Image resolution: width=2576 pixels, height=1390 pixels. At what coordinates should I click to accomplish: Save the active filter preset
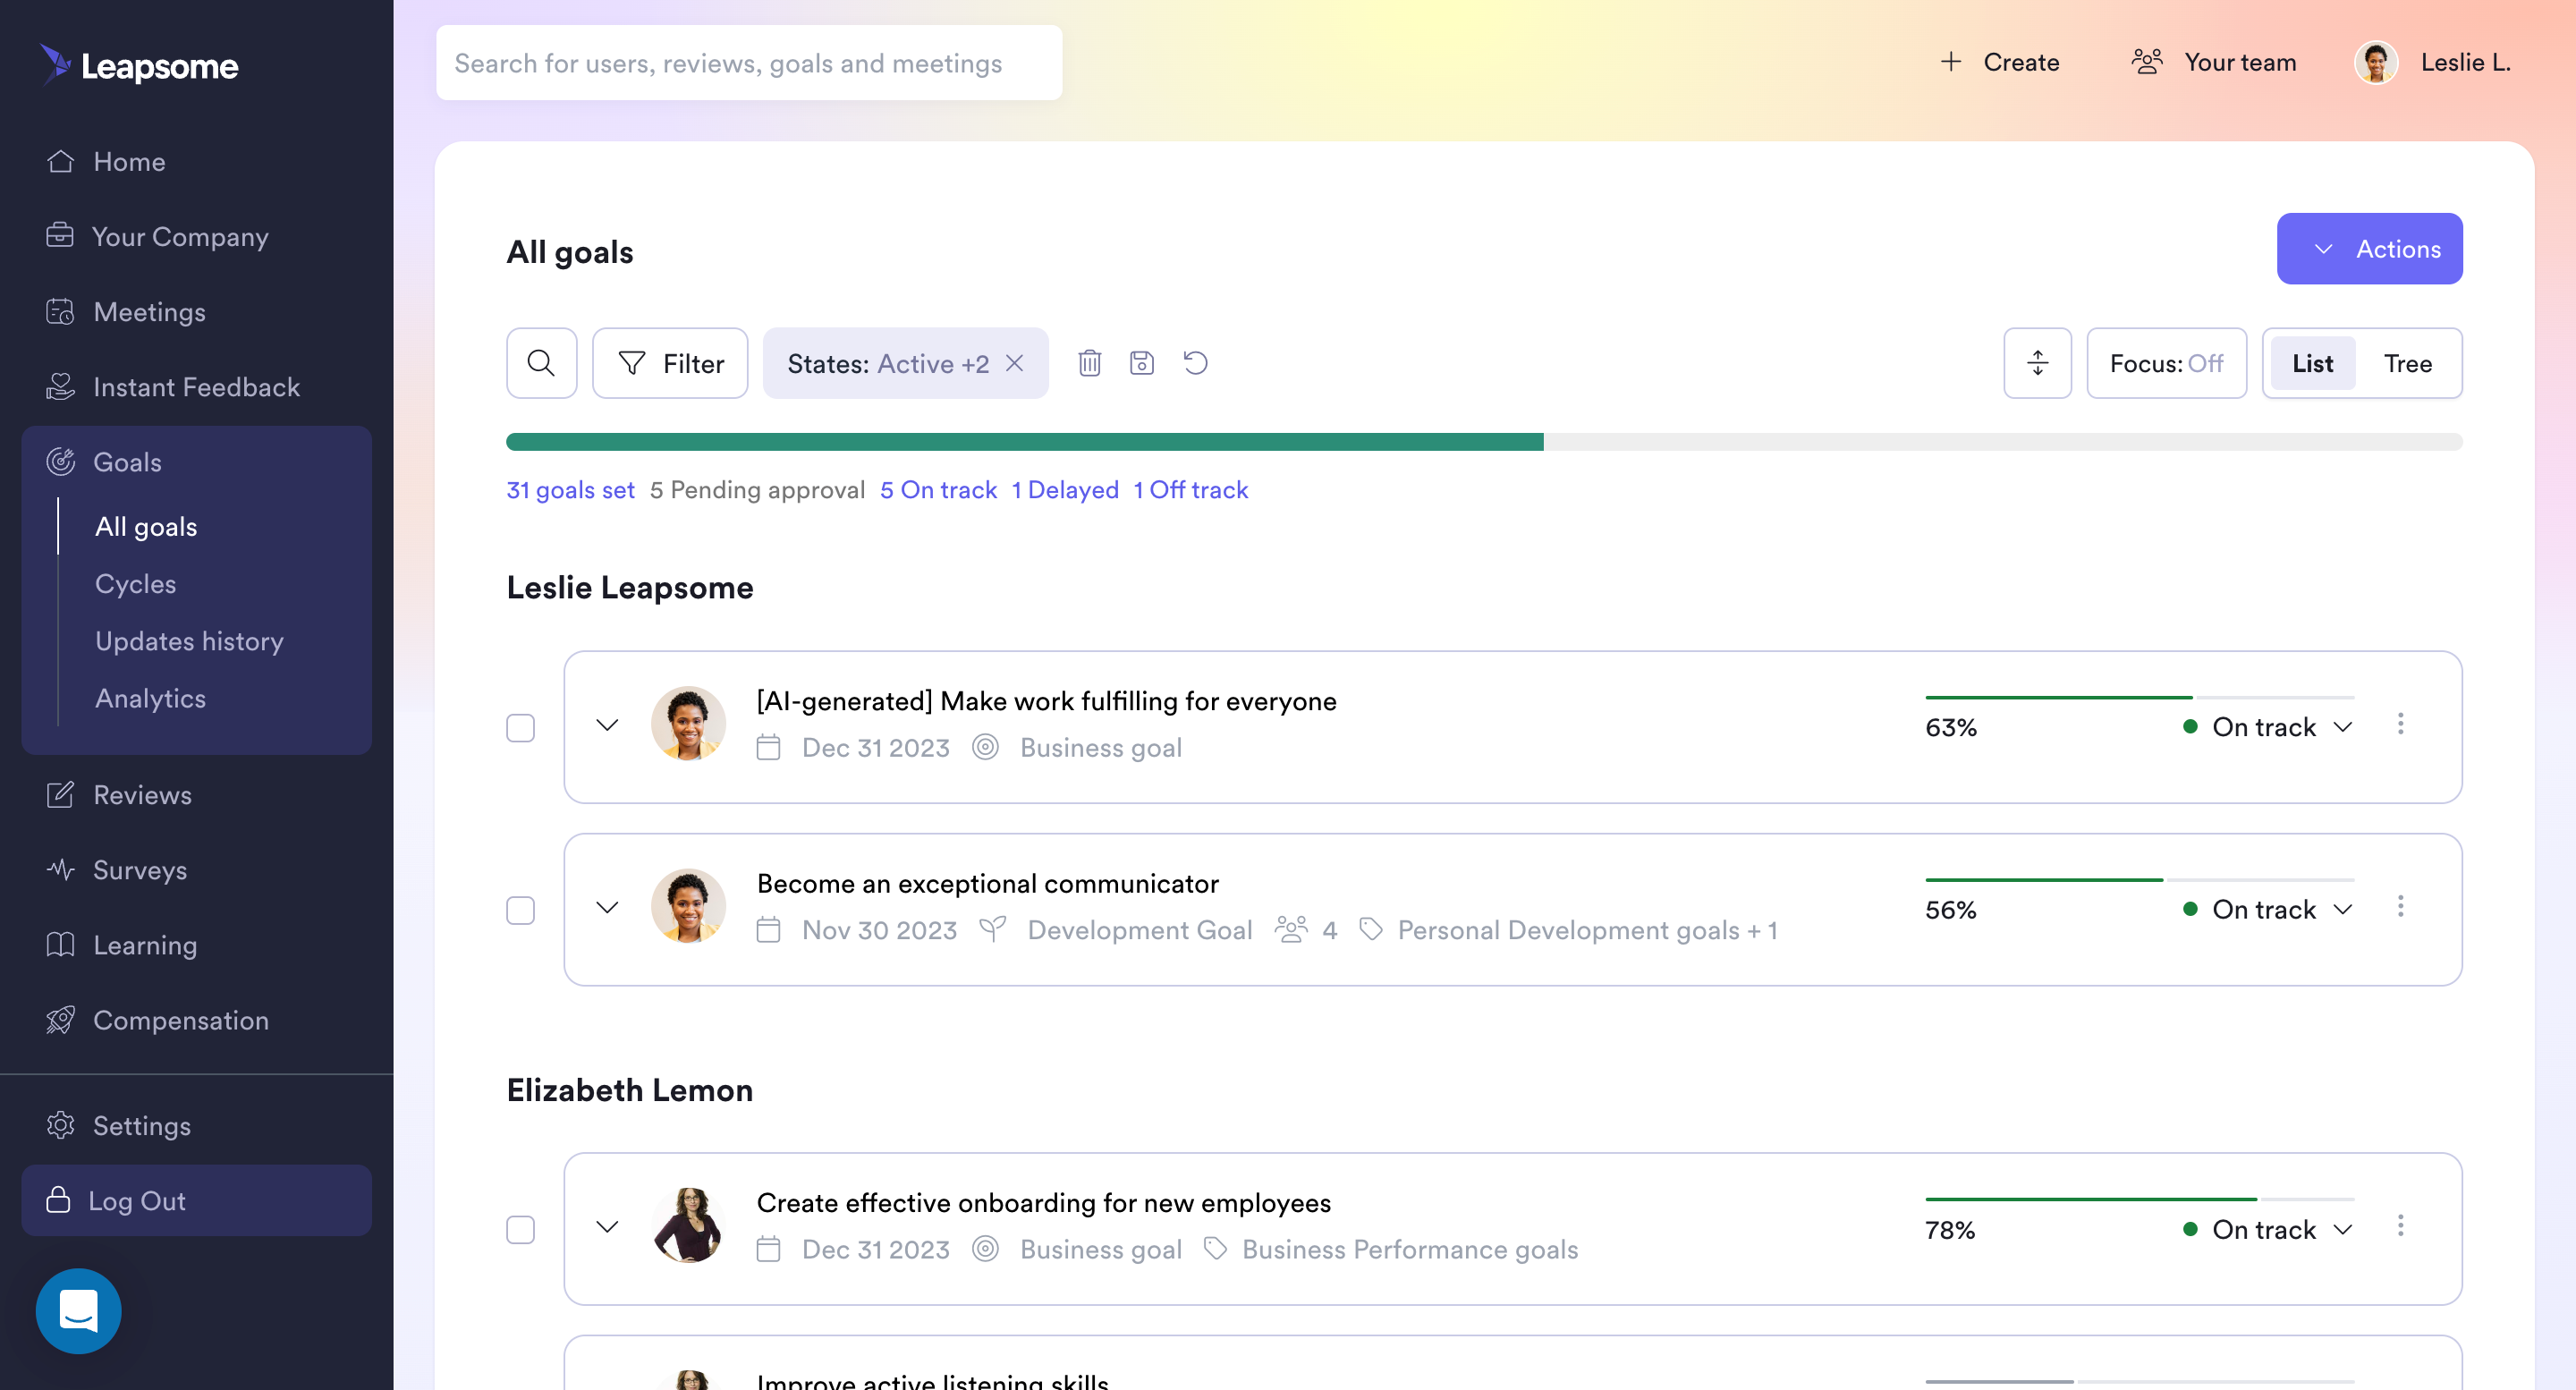tap(1143, 363)
